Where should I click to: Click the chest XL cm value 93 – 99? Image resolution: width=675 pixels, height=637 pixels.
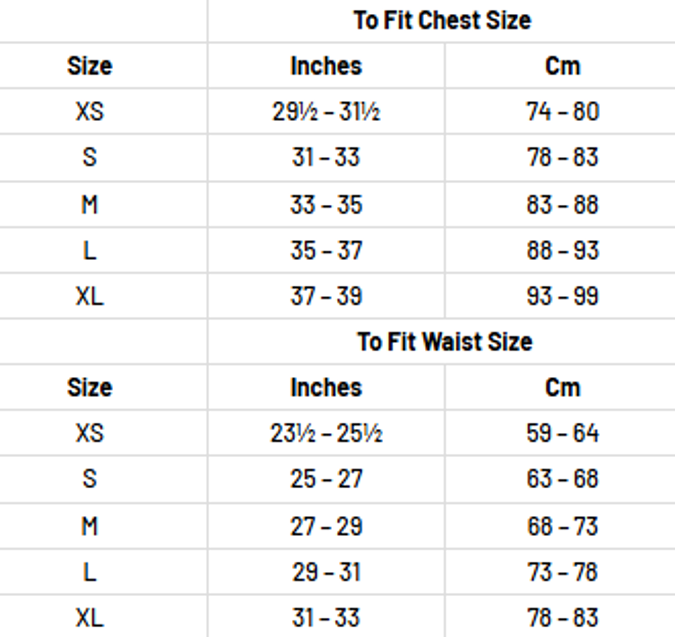point(562,296)
